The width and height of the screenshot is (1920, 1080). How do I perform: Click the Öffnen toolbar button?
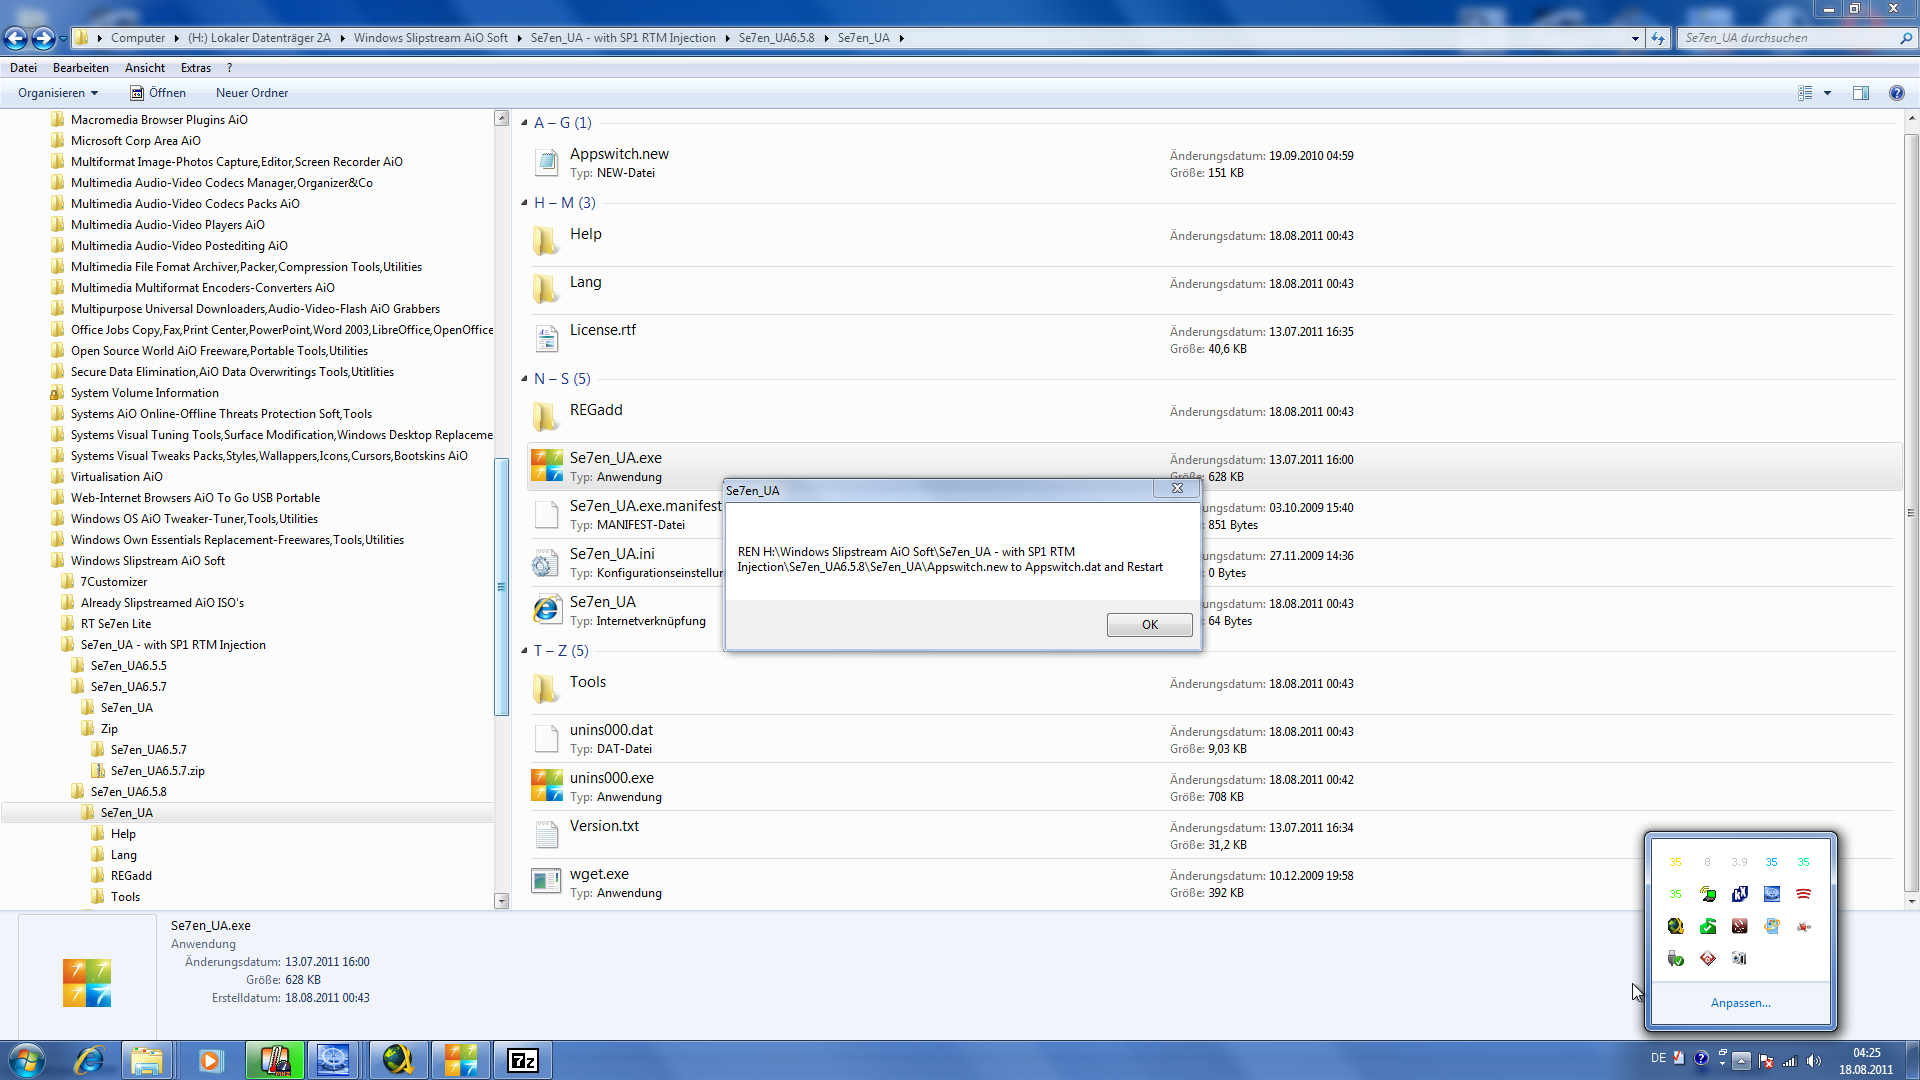[158, 93]
